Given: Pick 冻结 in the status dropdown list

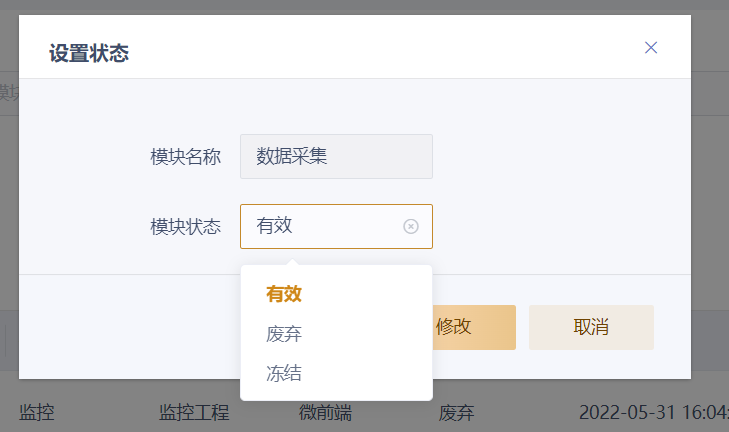Looking at the screenshot, I should click(284, 374).
